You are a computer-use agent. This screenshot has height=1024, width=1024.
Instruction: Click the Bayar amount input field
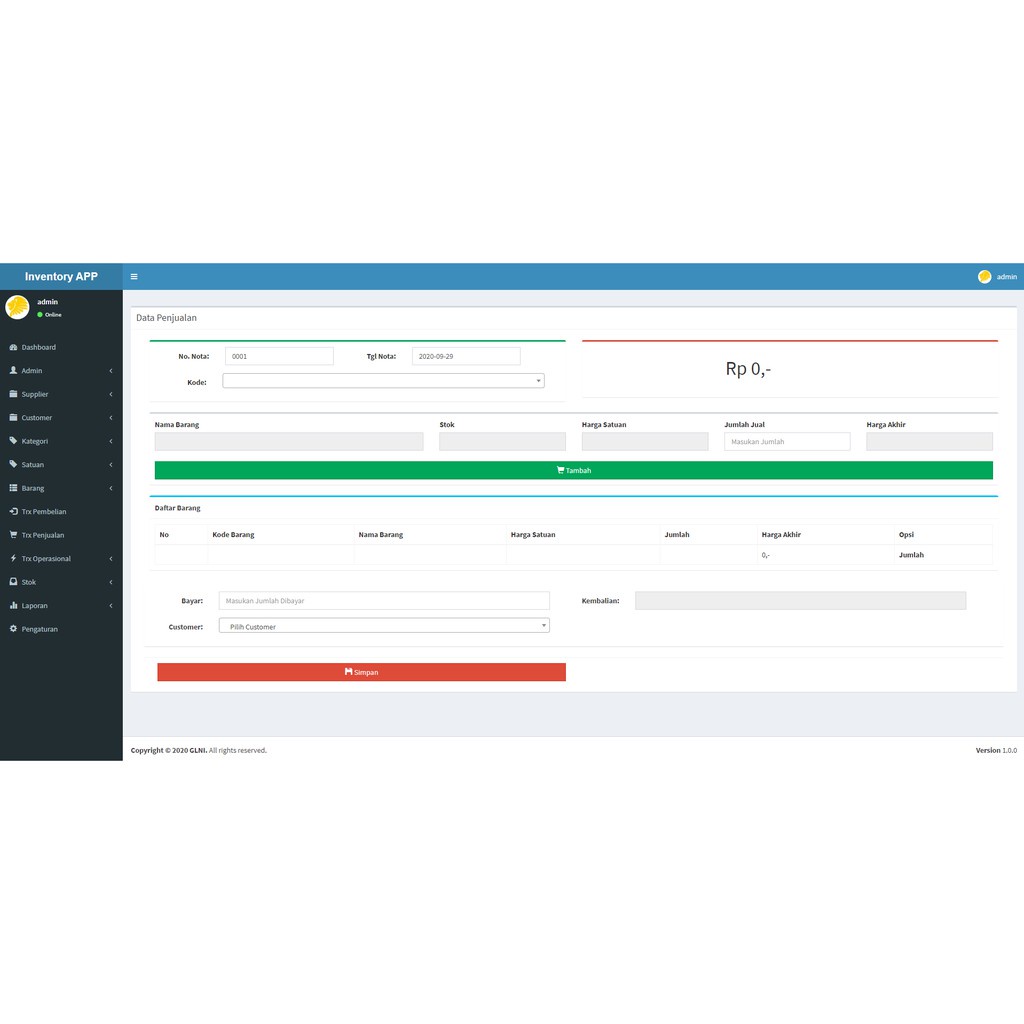(x=384, y=601)
